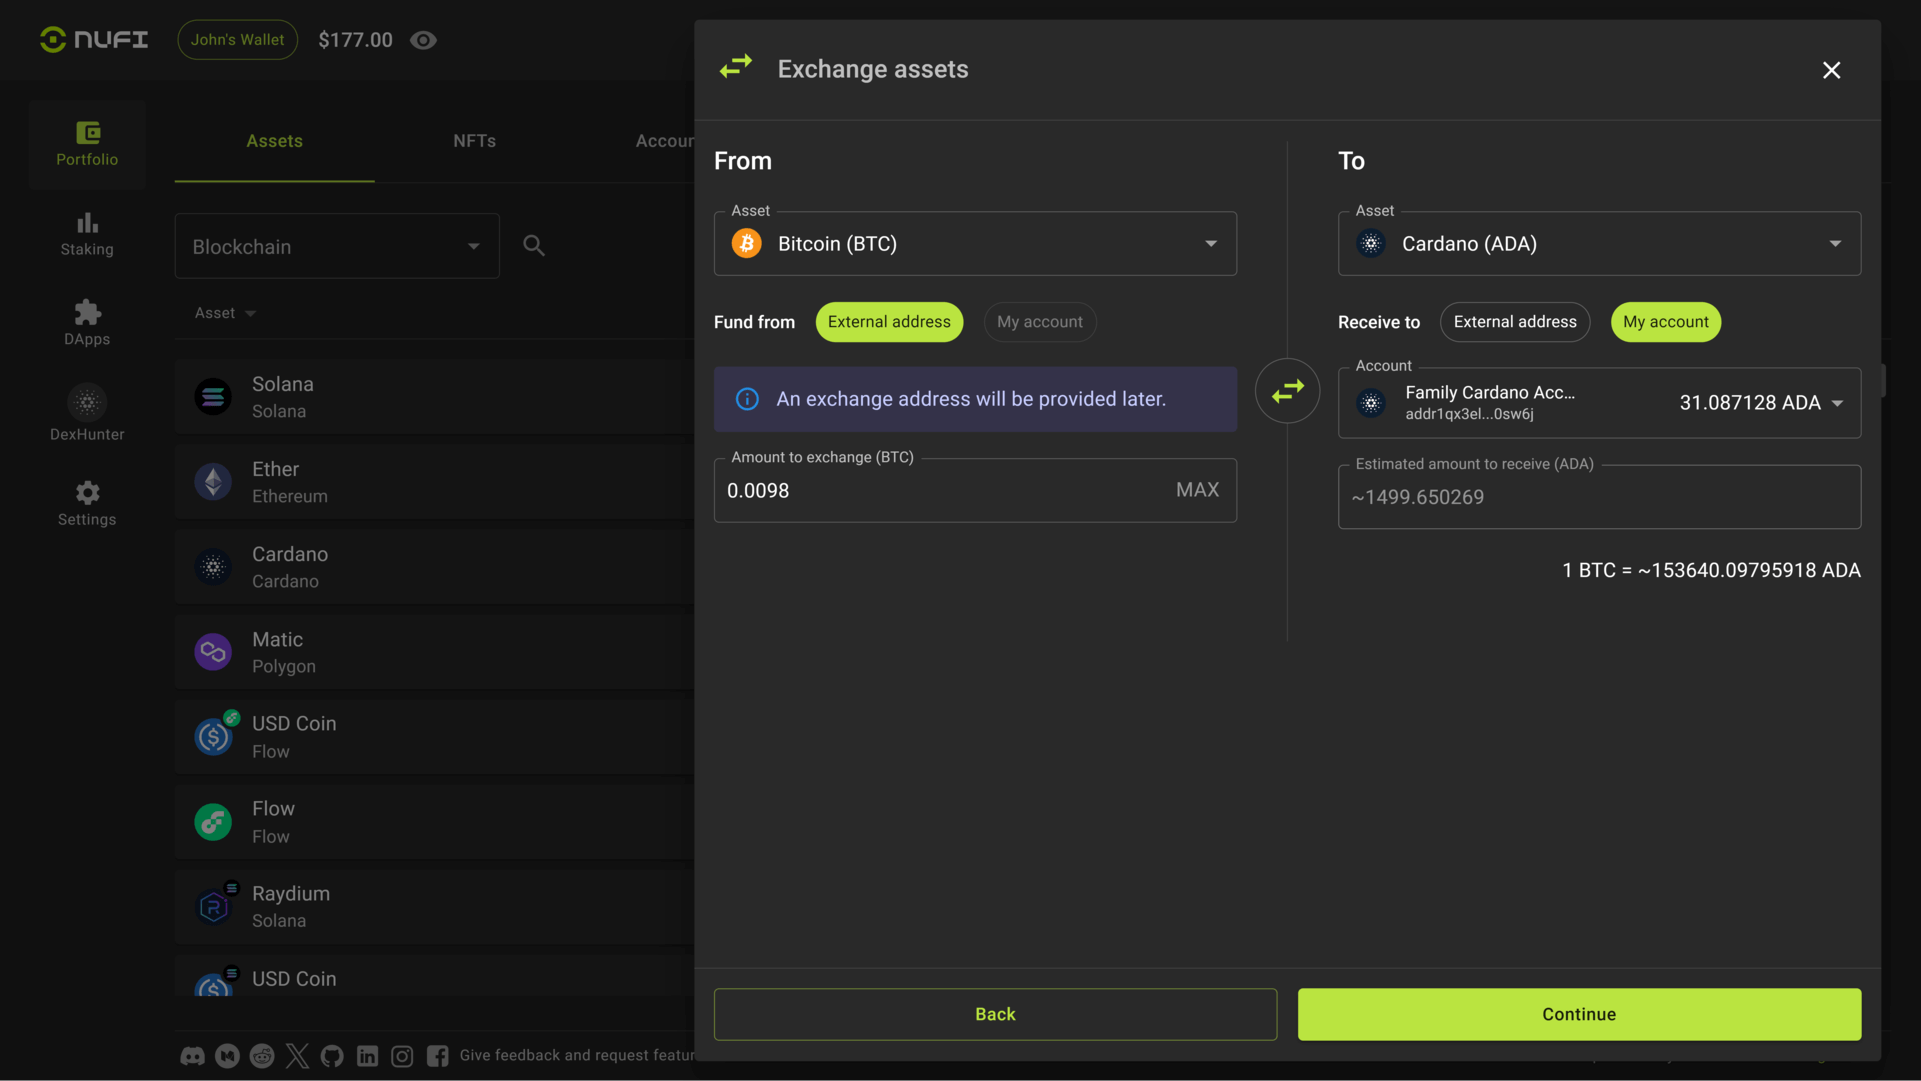Open the From asset Bitcoin (BTC) dropdown
This screenshot has height=1081, width=1921.
(x=975, y=244)
